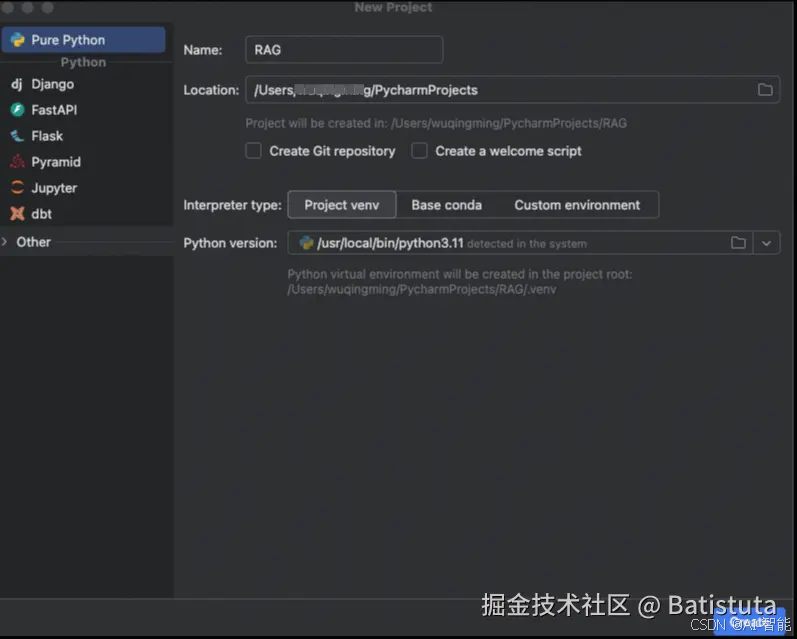Click the orange Jupyter icon
This screenshot has height=639, width=797.
[x=17, y=188]
